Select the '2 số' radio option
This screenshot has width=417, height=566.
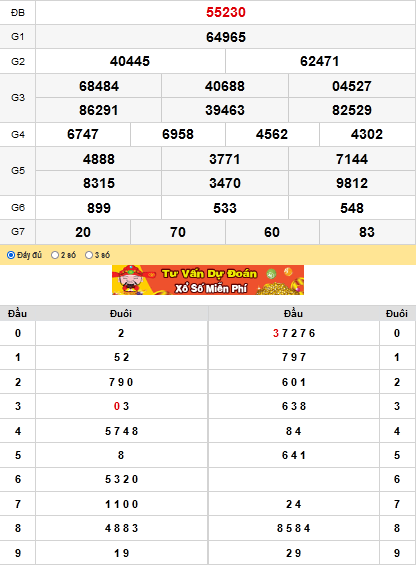coord(55,255)
